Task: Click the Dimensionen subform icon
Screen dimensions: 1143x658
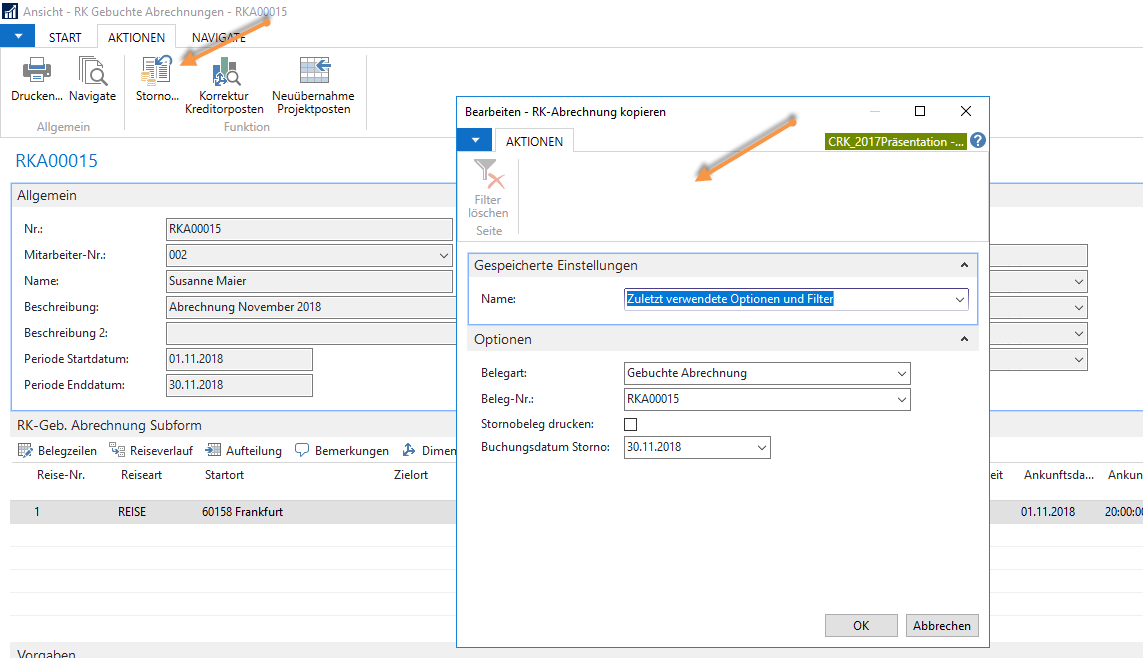Action: pyautogui.click(x=409, y=450)
